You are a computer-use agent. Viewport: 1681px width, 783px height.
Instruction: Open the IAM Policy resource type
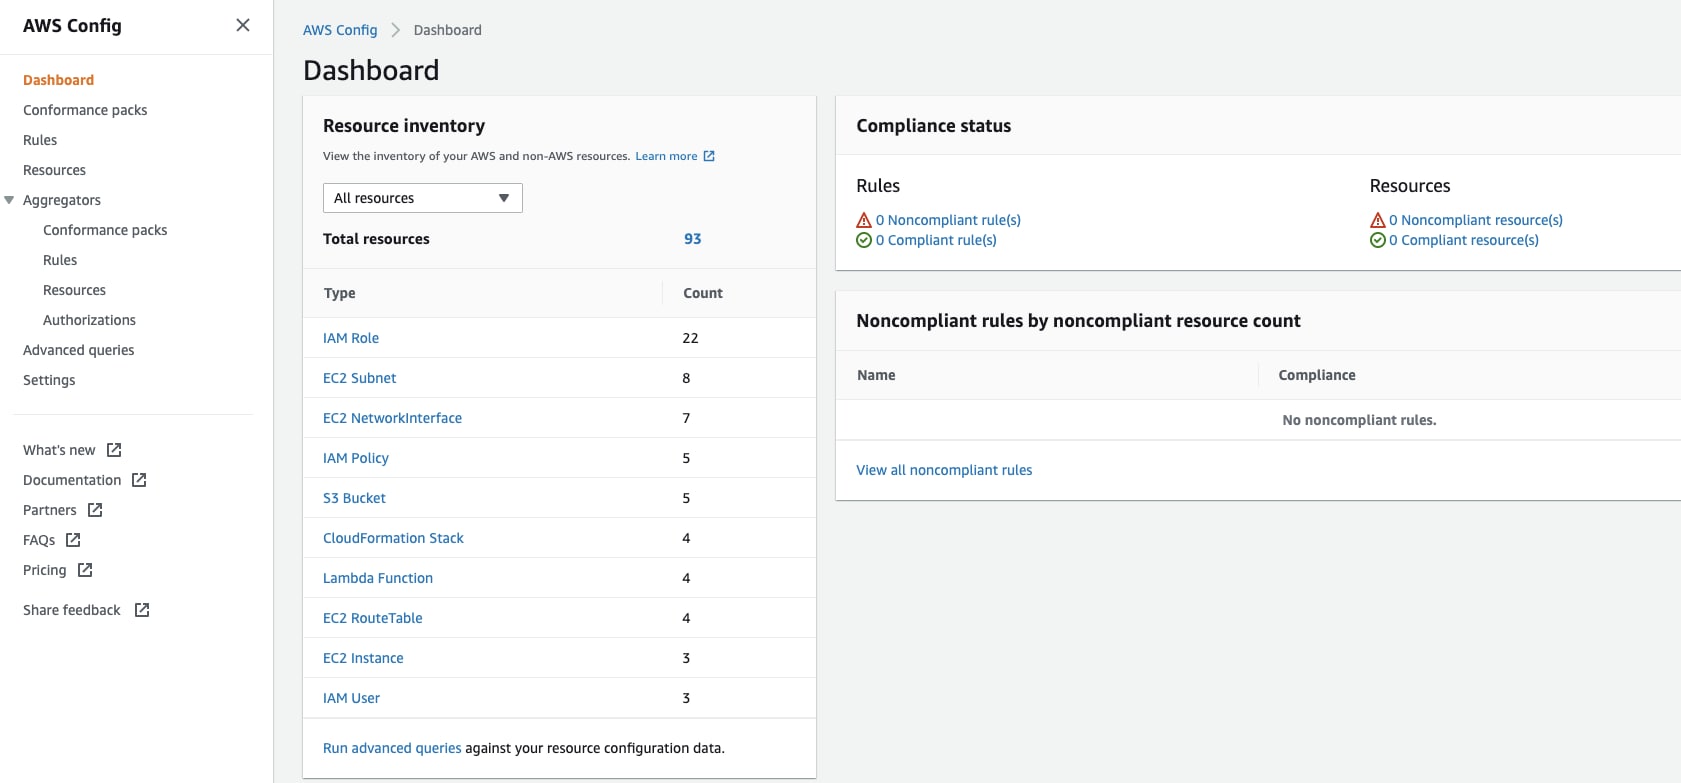(356, 458)
